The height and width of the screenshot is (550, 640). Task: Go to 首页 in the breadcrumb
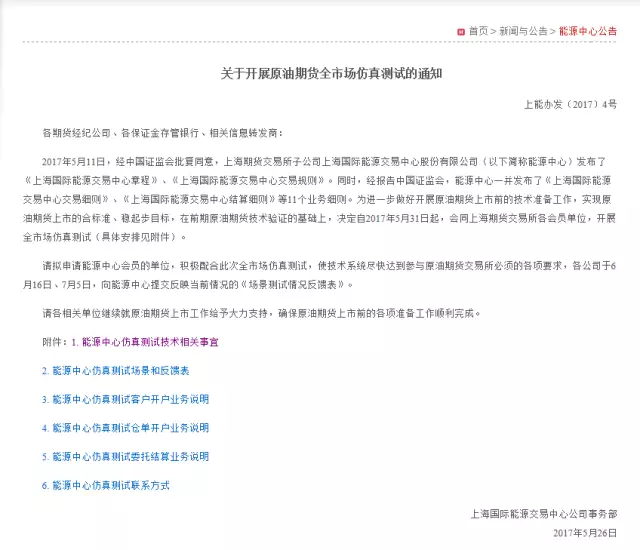click(x=478, y=31)
